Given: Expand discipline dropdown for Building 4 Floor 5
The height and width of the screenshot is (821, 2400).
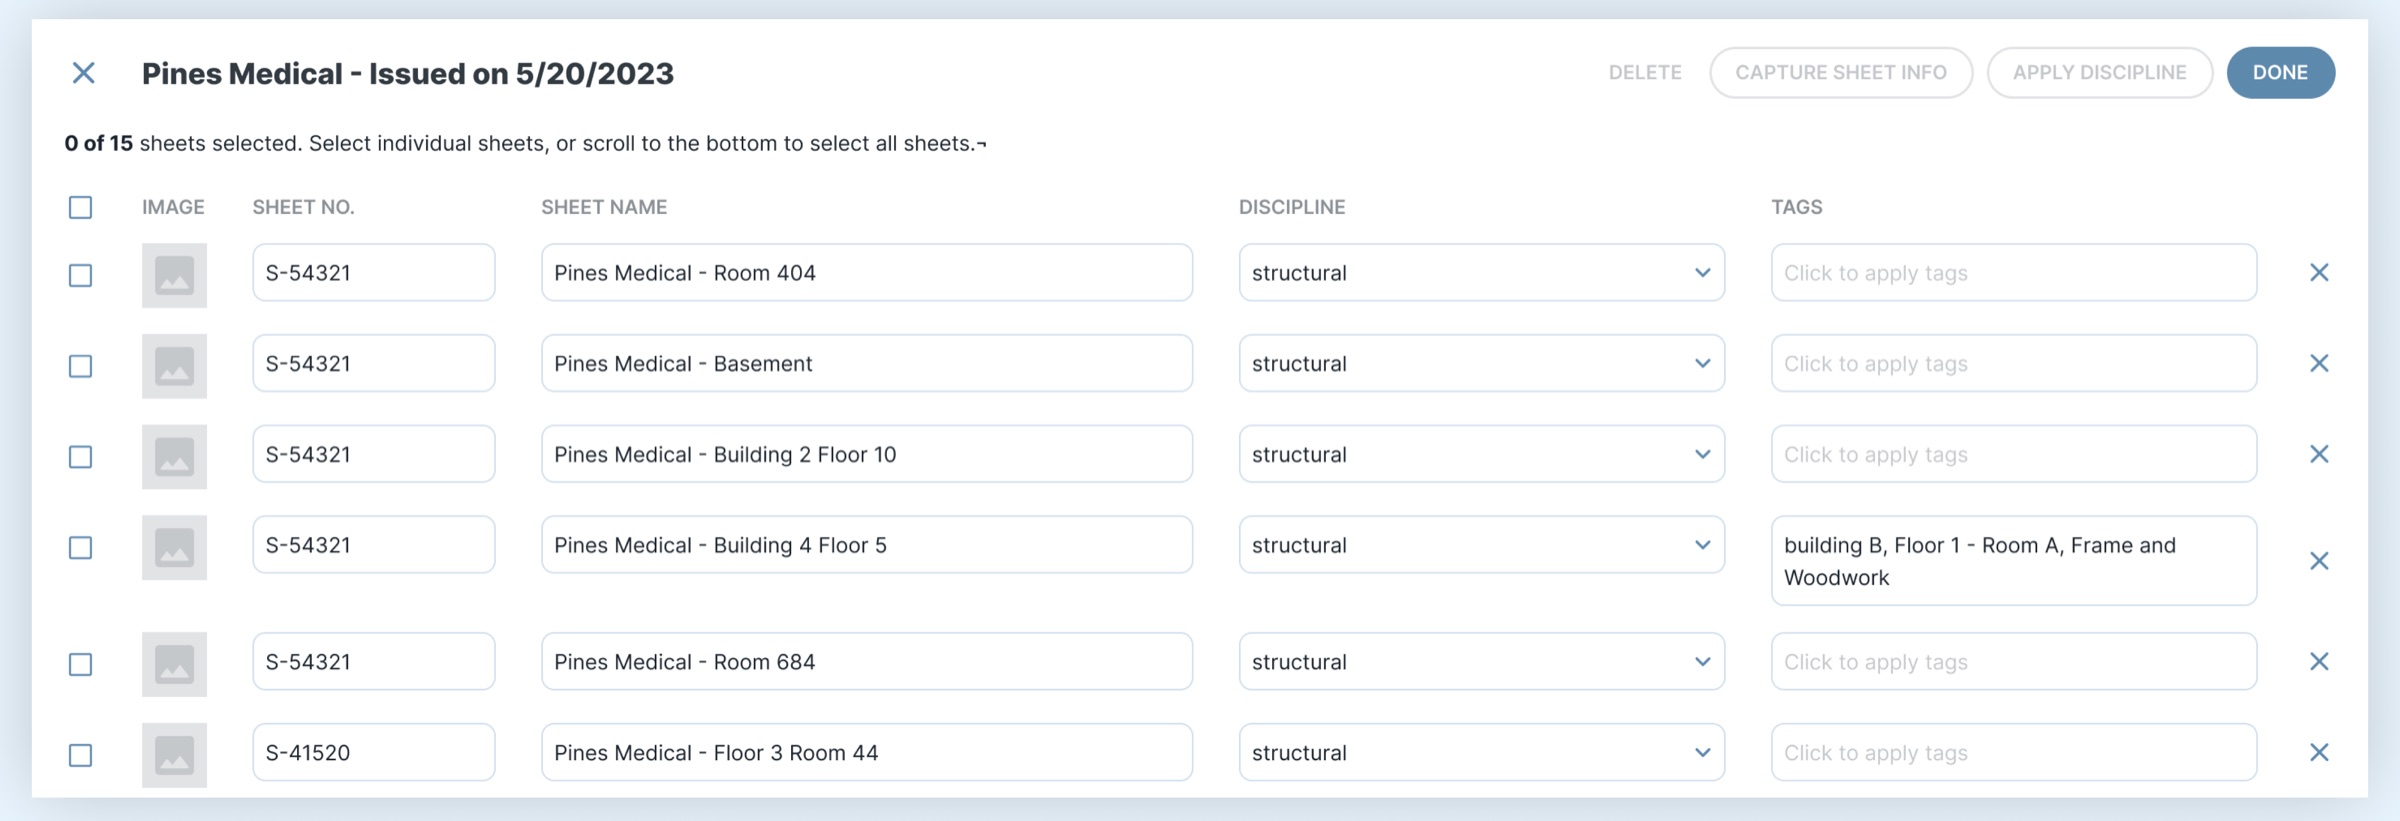Looking at the screenshot, I should [x=1482, y=545].
